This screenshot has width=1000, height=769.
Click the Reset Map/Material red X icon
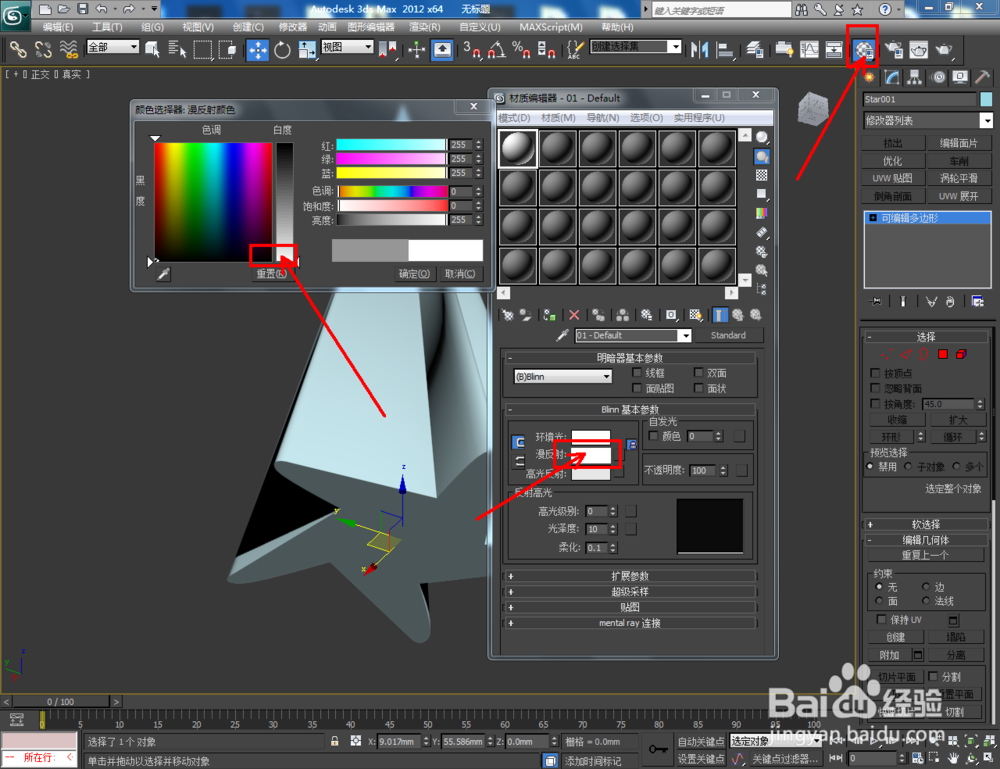(x=574, y=315)
